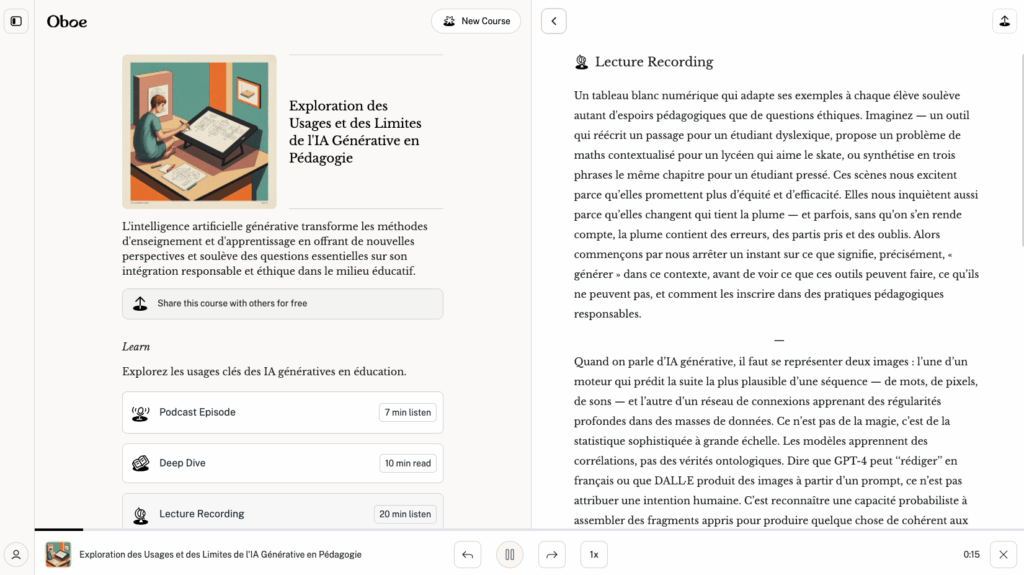Select the Lecture Recording item
Image resolution: width=1024 pixels, height=575 pixels.
pyautogui.click(x=282, y=513)
